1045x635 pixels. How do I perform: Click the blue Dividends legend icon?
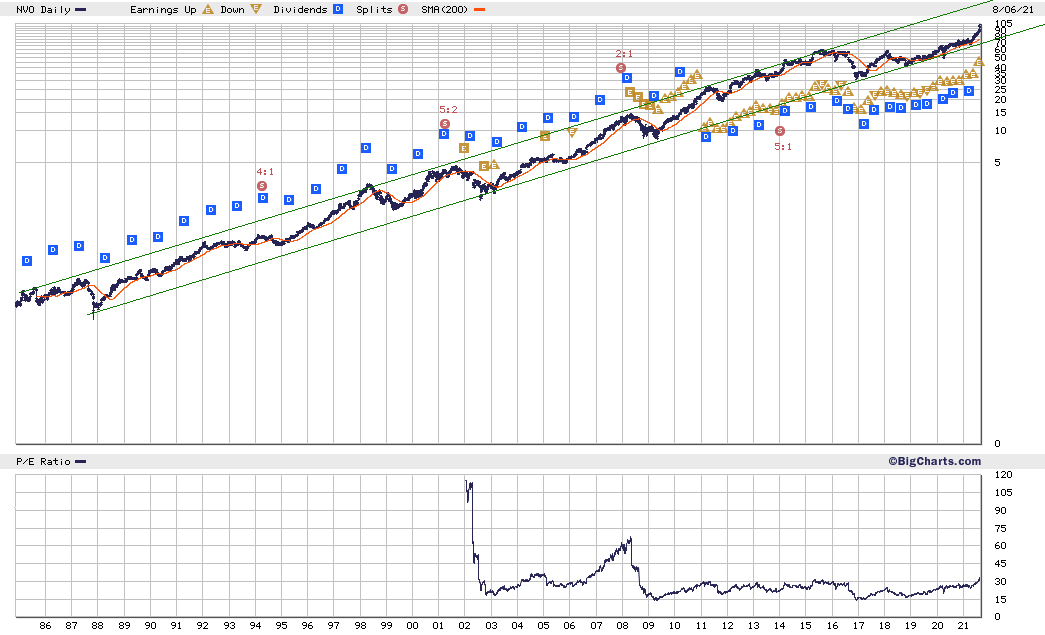coord(338,9)
